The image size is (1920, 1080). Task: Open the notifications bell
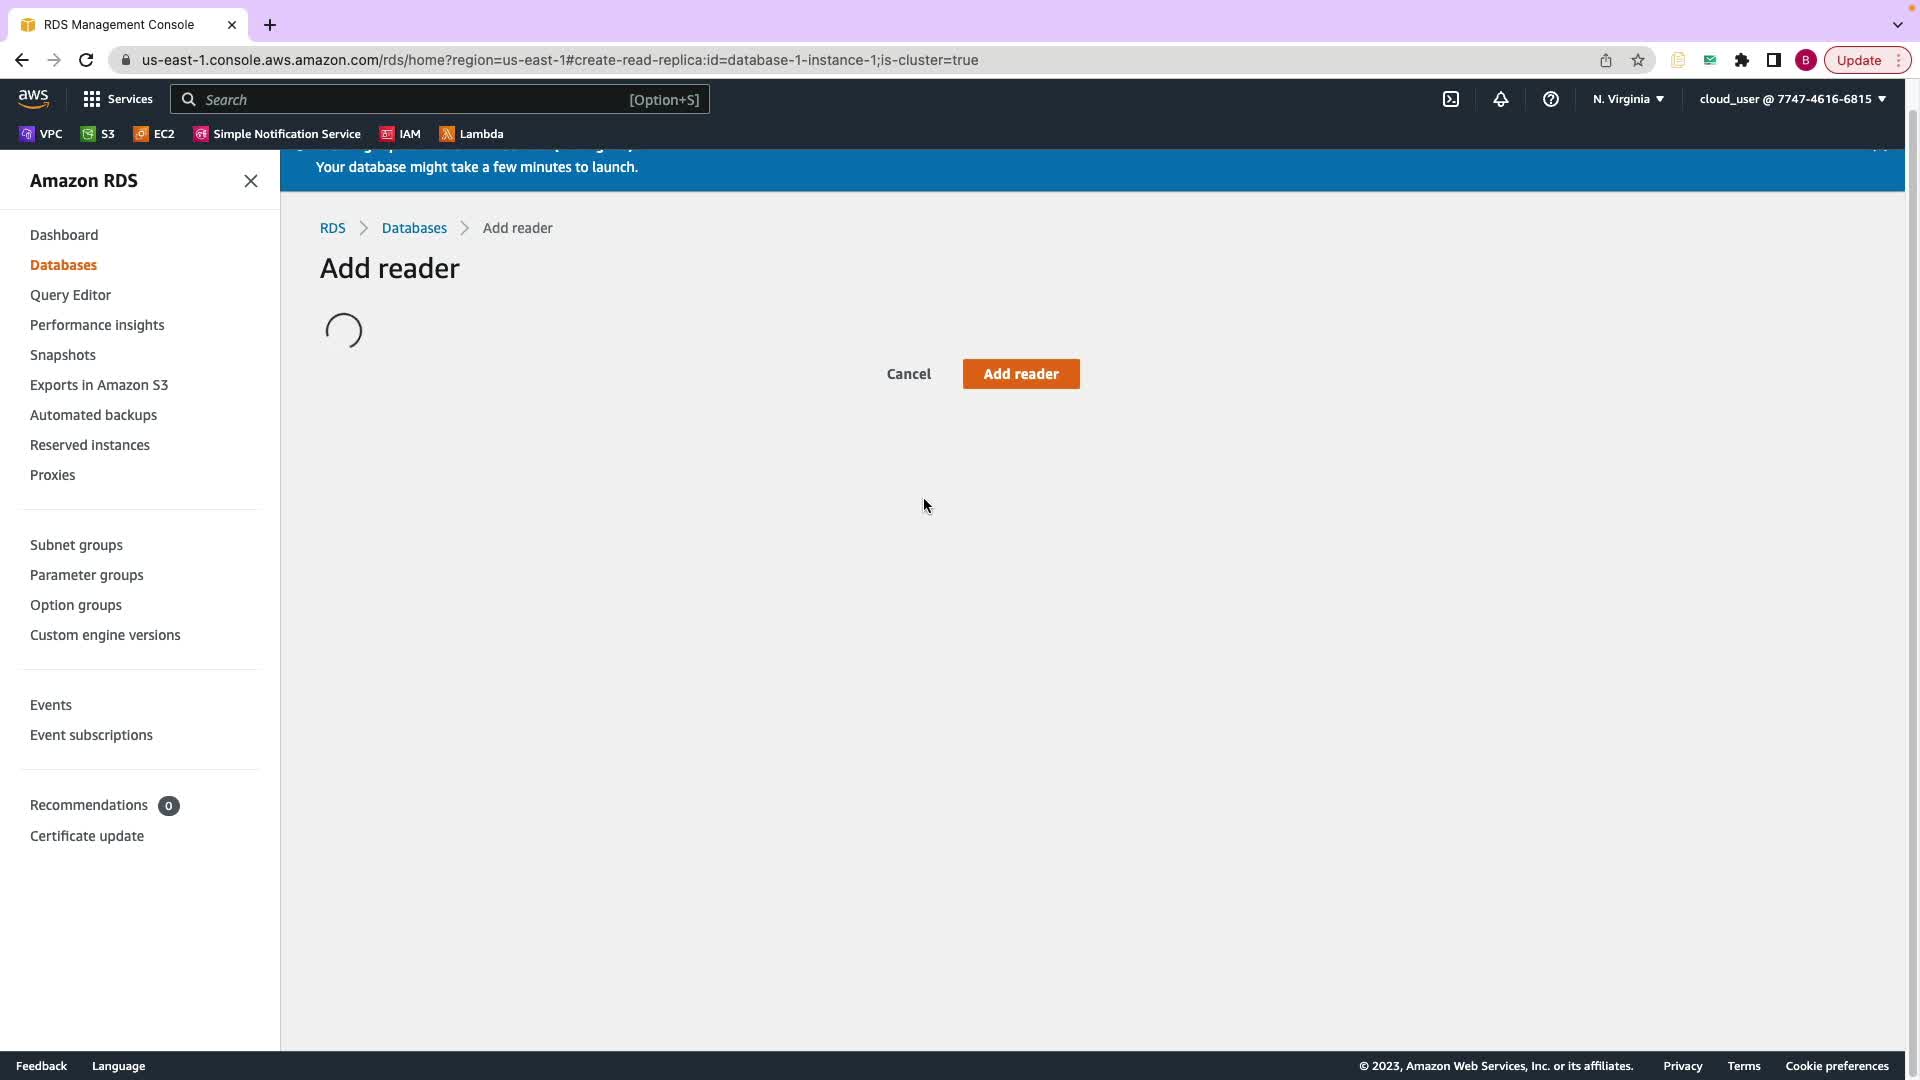click(x=1500, y=99)
